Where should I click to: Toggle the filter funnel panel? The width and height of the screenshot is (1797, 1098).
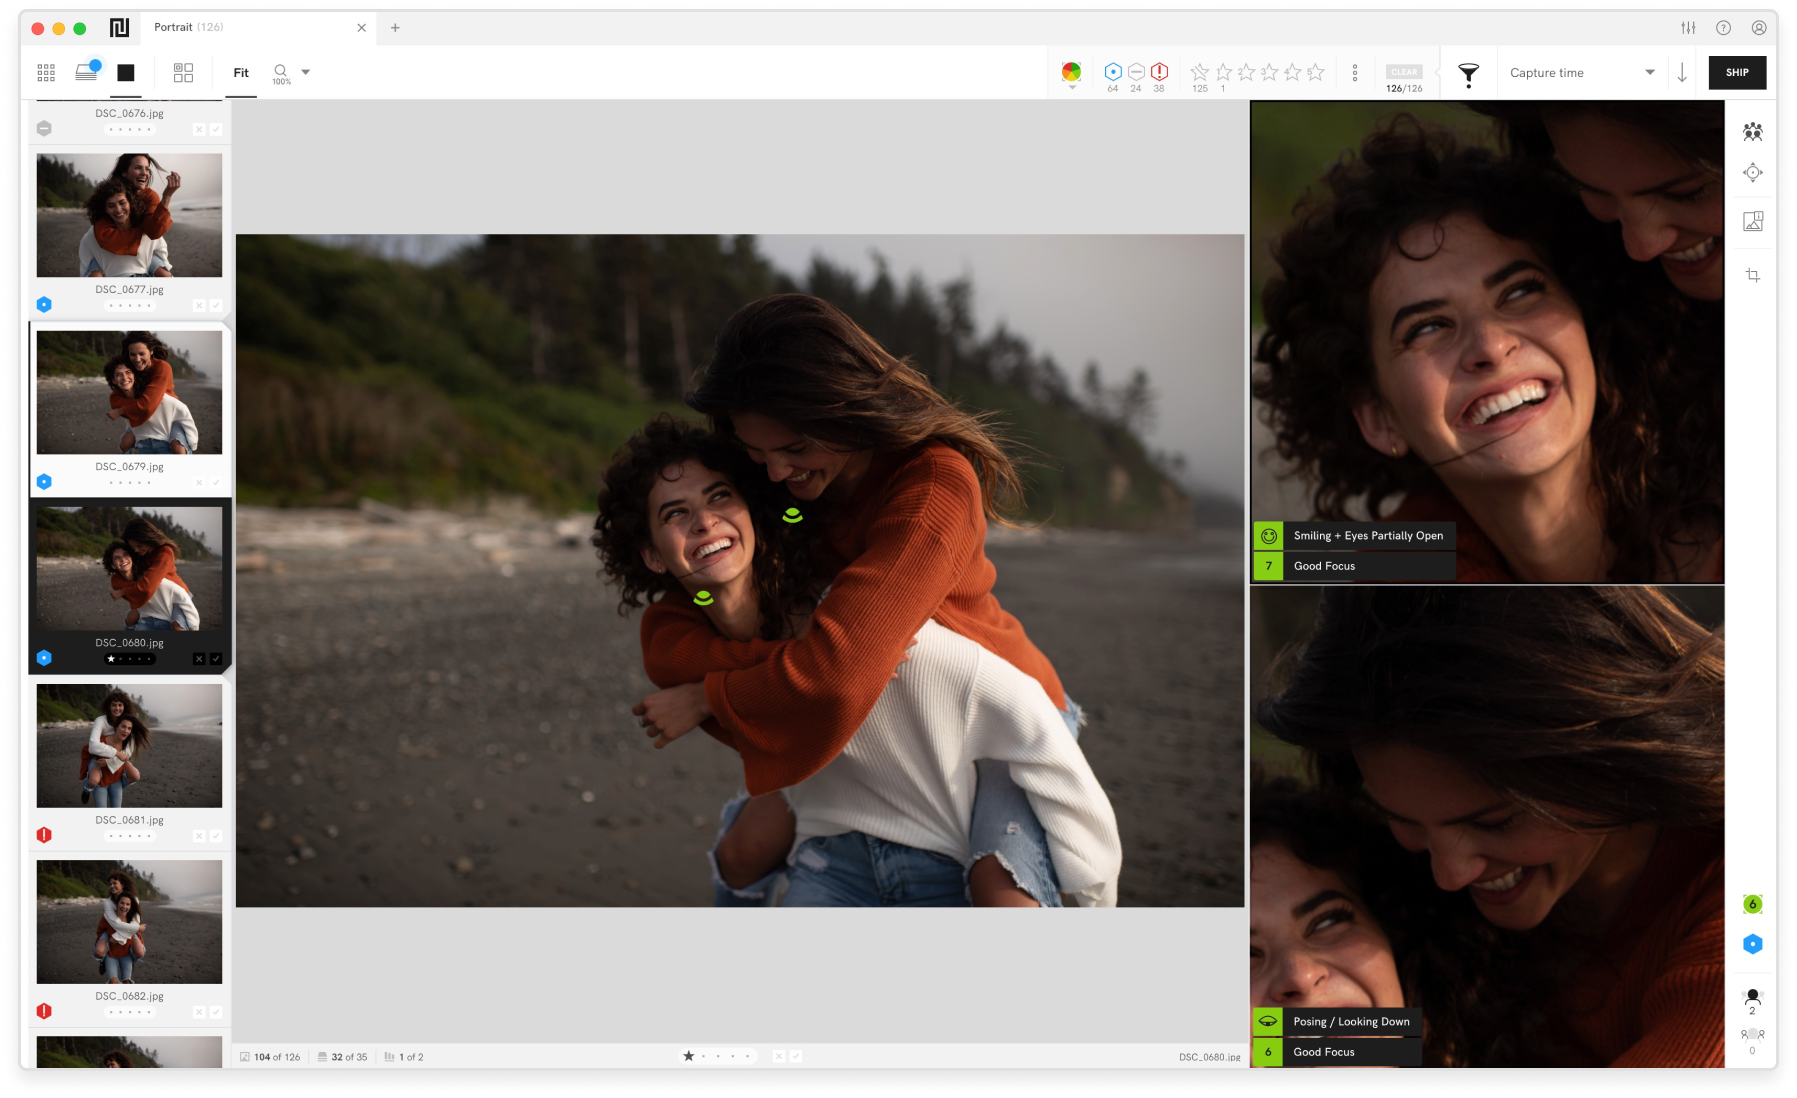pyautogui.click(x=1468, y=74)
